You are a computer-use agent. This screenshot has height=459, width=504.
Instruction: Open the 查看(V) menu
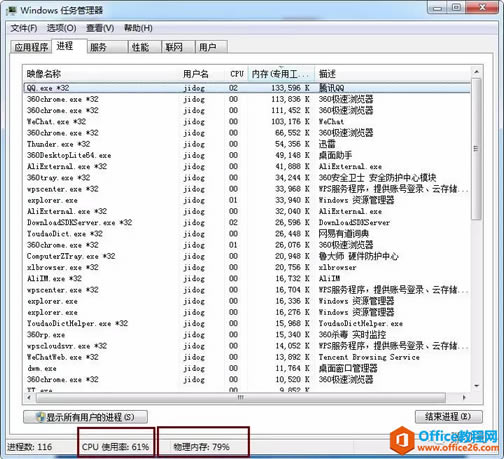click(100, 28)
